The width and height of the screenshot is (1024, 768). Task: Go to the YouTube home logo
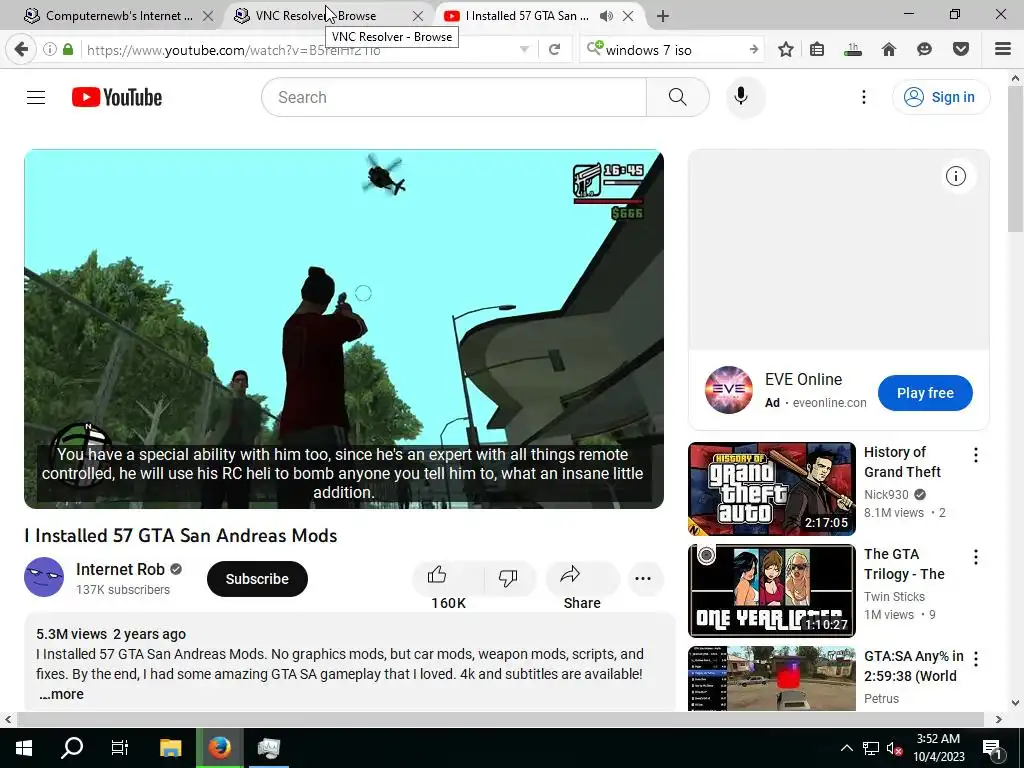(117, 97)
